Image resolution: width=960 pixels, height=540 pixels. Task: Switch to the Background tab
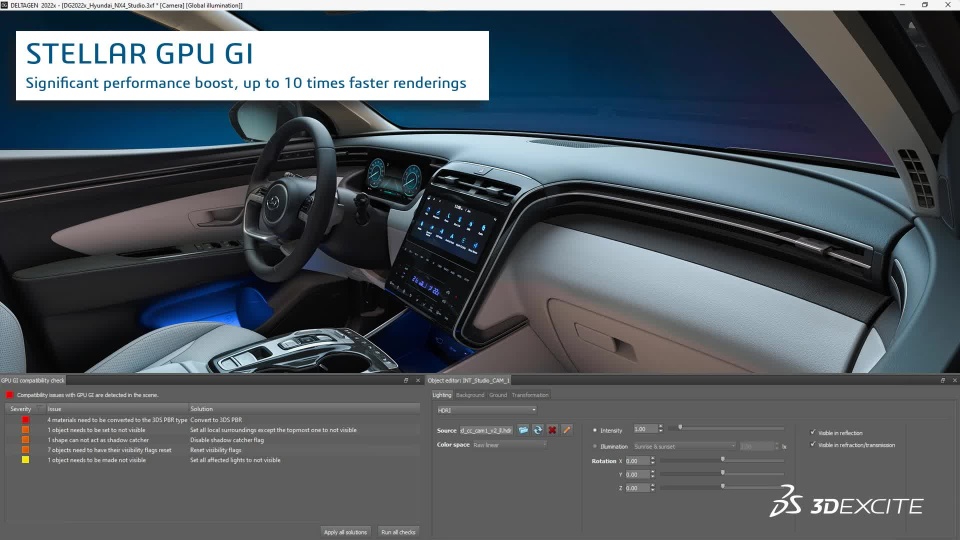[470, 395]
